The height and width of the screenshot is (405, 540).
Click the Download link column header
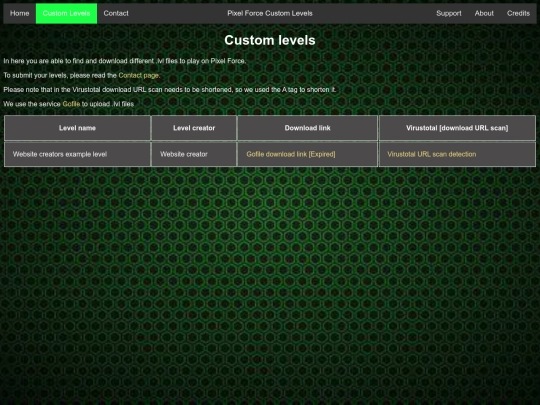pyautogui.click(x=307, y=128)
